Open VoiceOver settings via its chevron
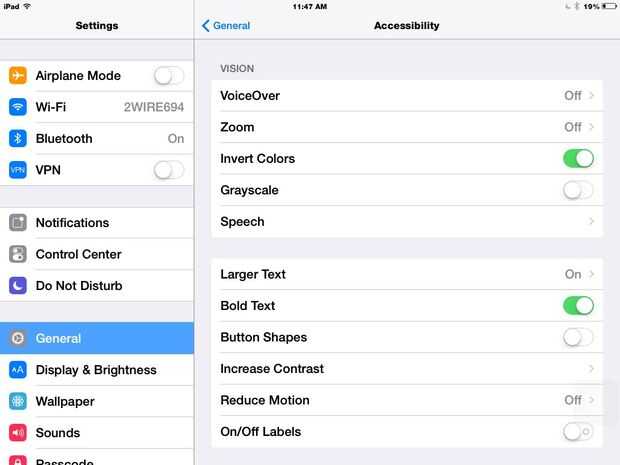 (x=592, y=96)
